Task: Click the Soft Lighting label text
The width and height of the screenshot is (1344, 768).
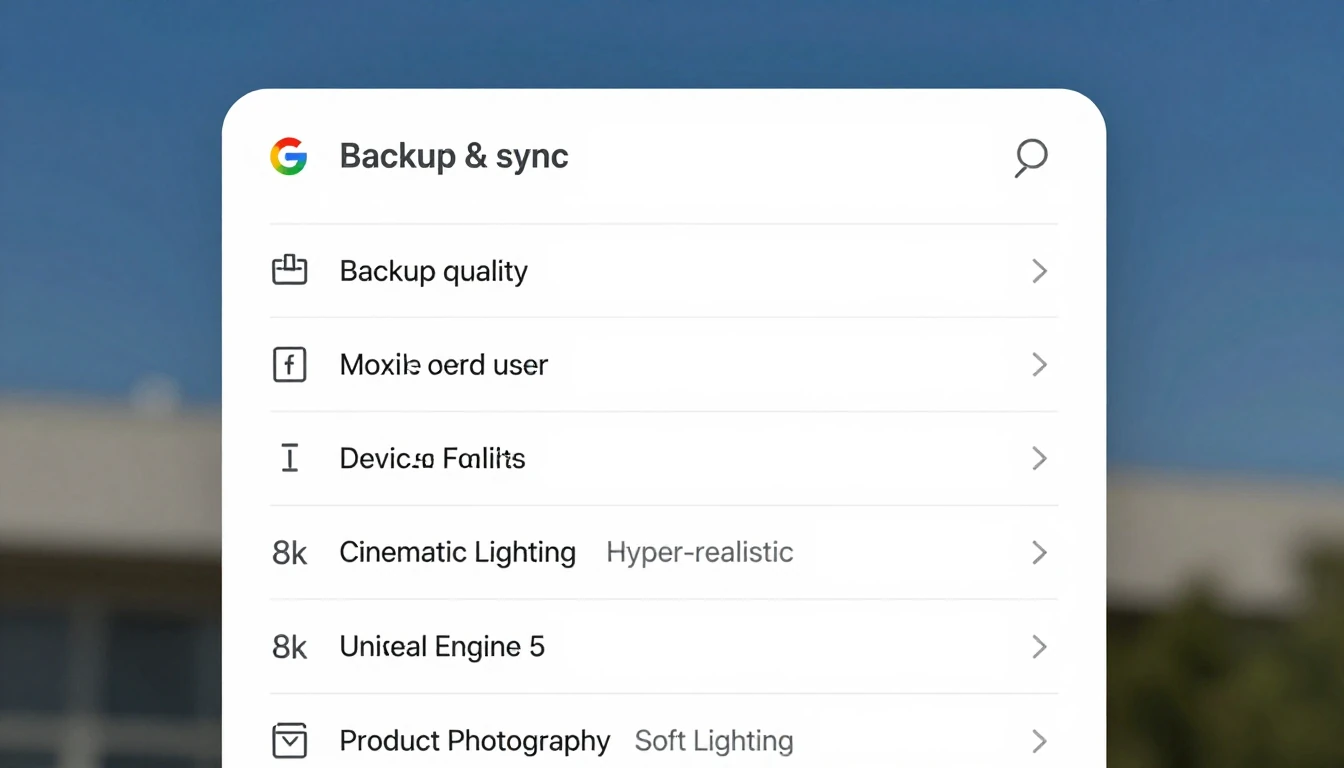Action: (x=714, y=741)
